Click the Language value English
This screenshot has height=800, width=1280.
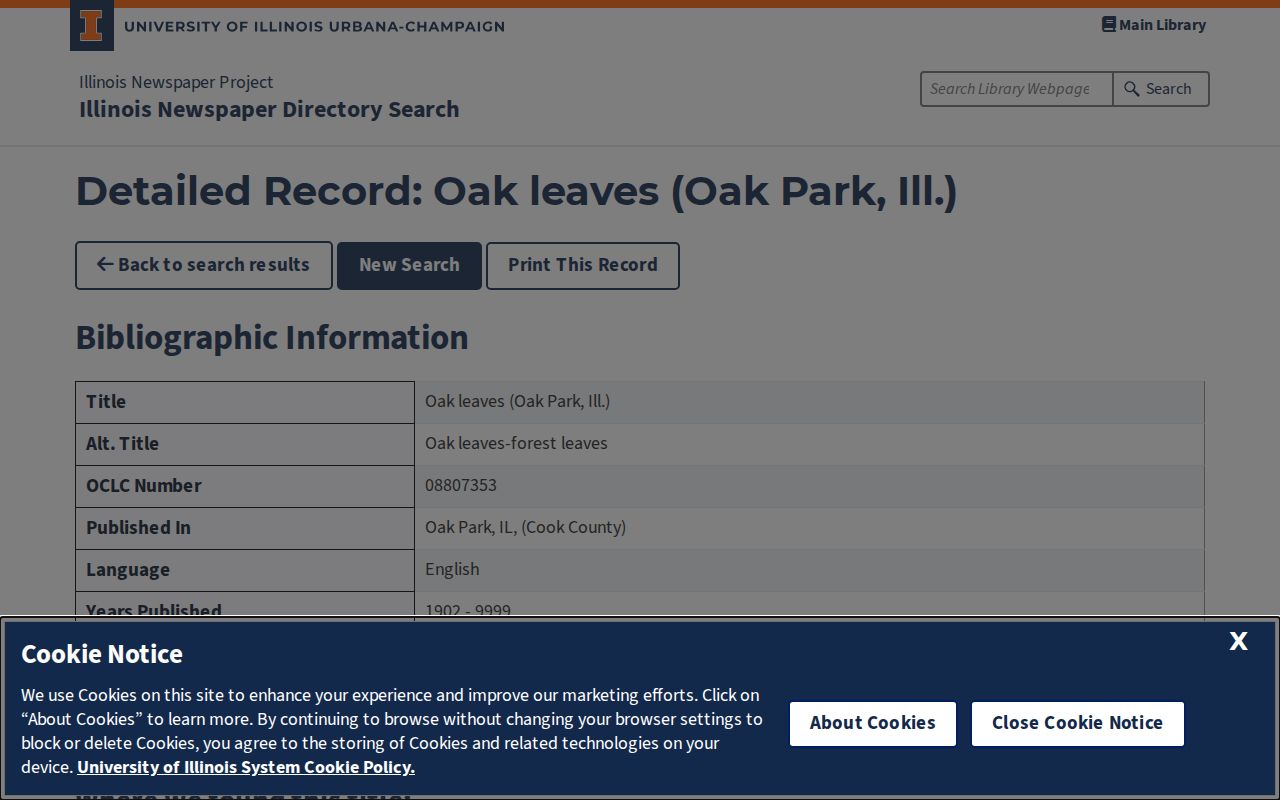pos(452,570)
